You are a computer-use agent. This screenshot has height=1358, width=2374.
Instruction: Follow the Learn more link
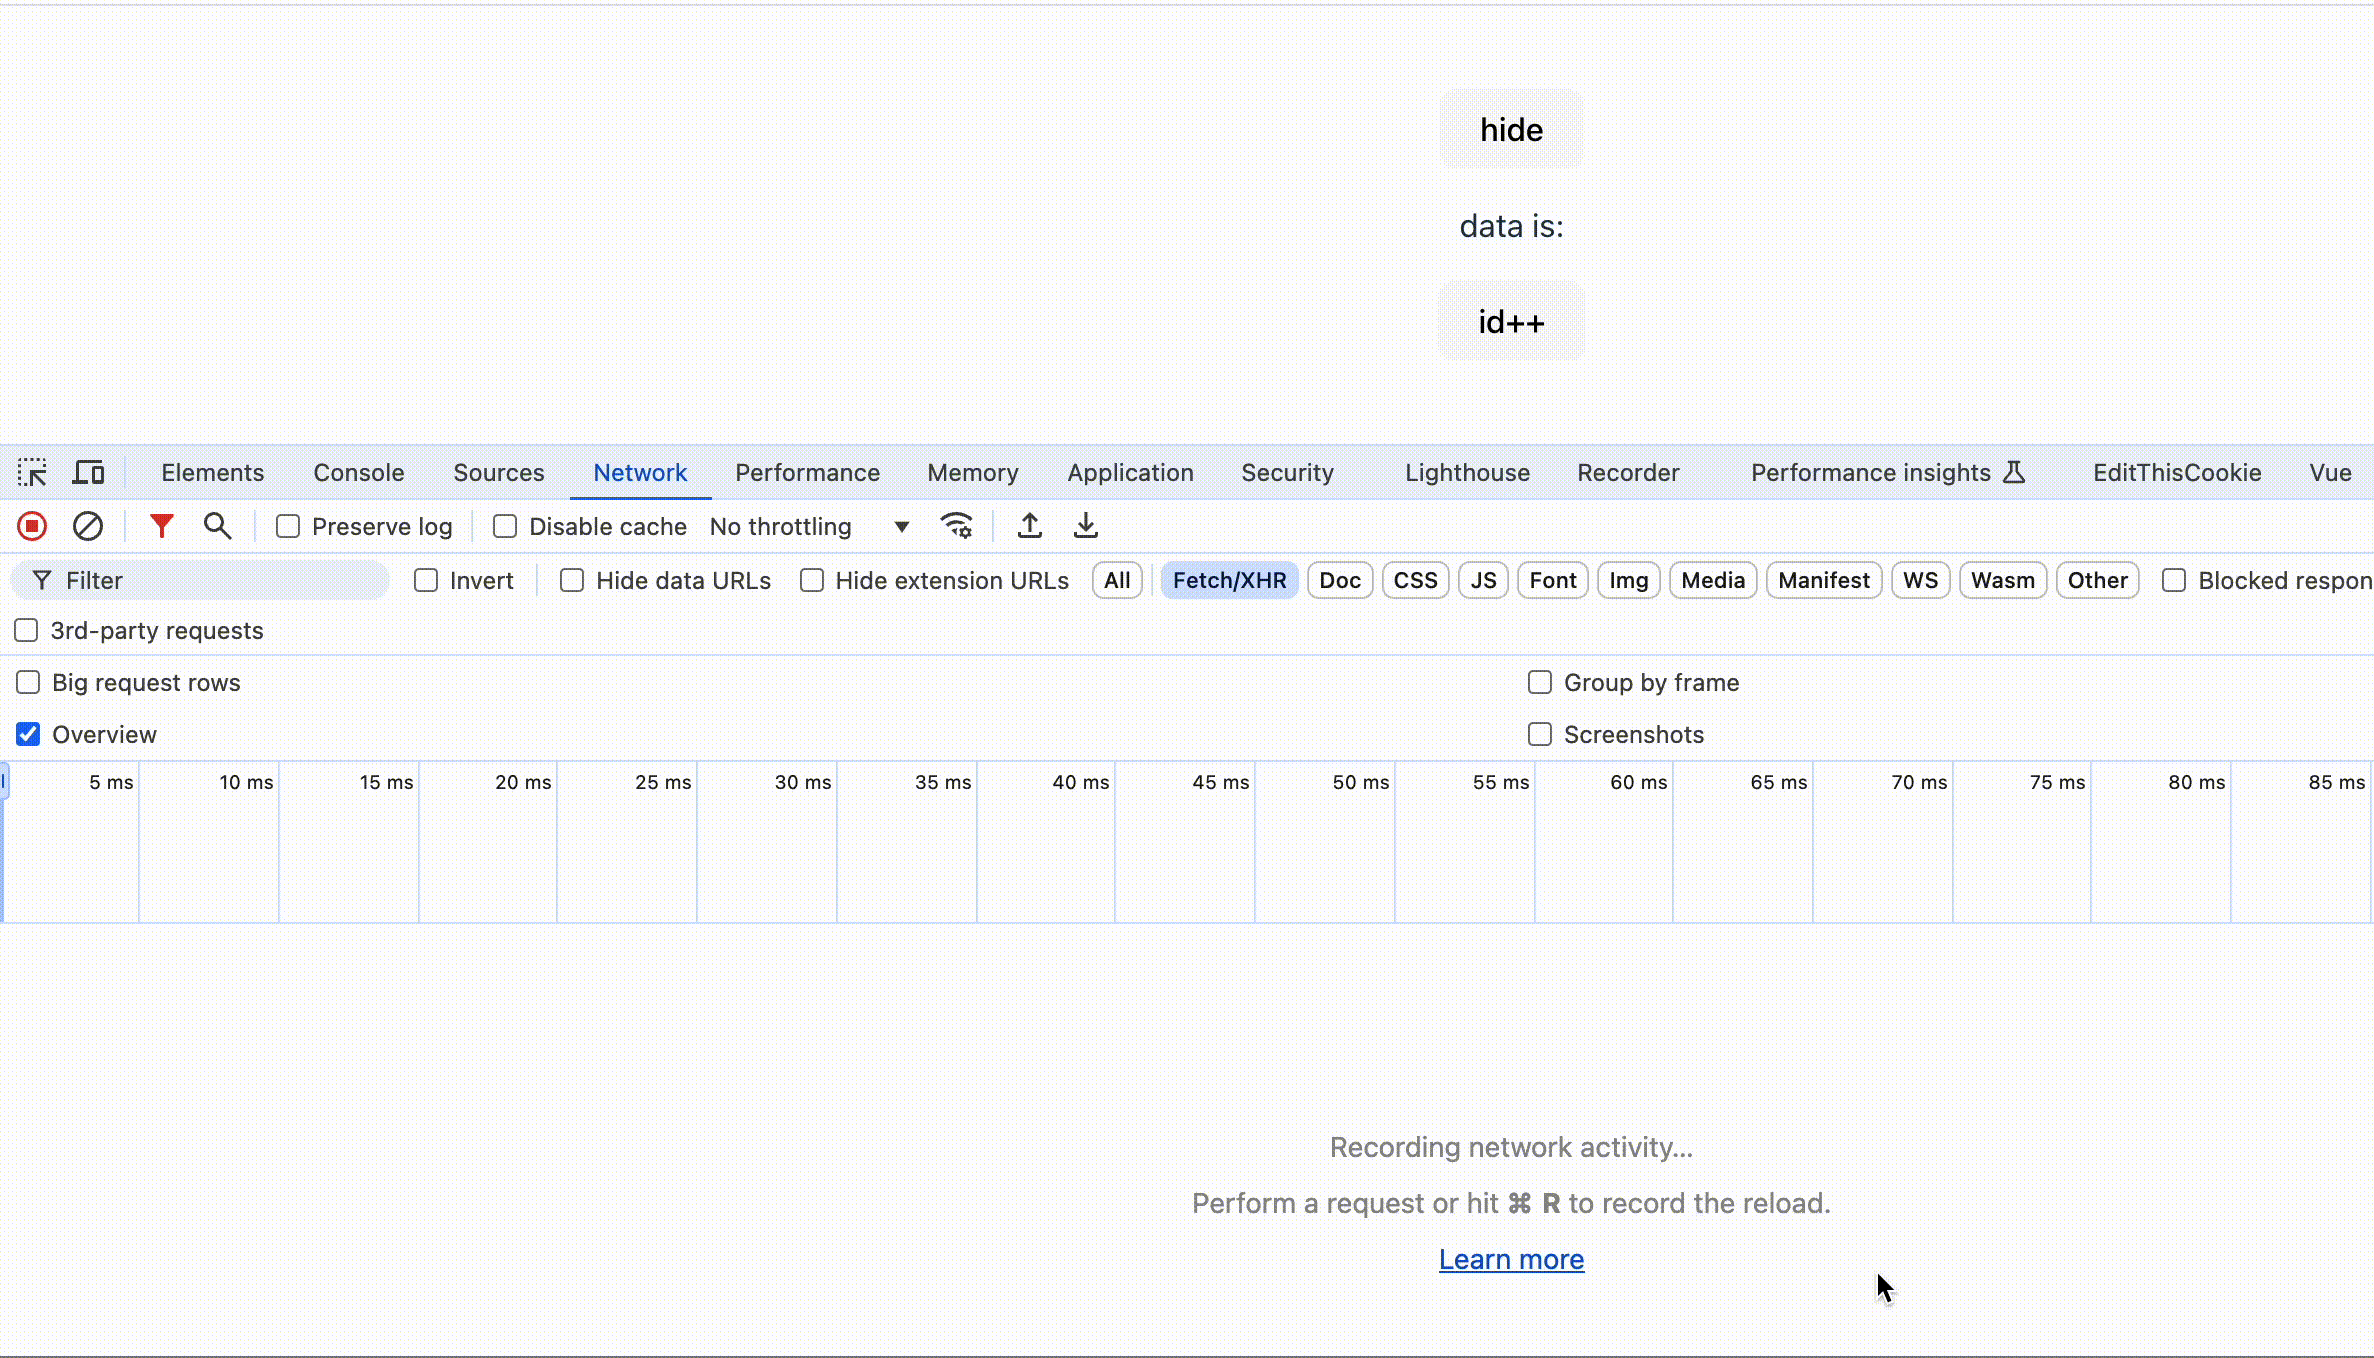click(1510, 1259)
